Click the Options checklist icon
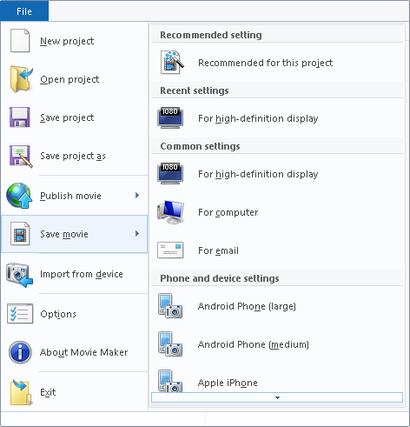 pyautogui.click(x=20, y=314)
